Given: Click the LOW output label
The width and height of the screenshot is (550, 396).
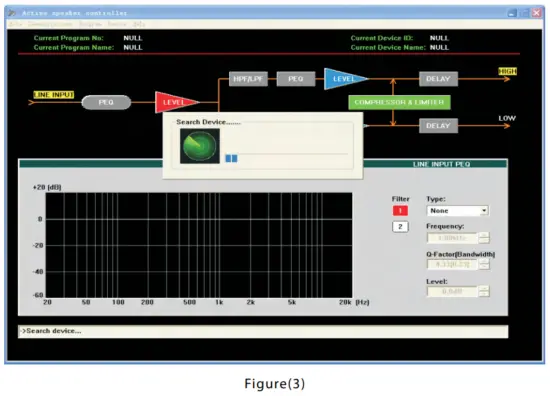Looking at the screenshot, I should click(507, 118).
